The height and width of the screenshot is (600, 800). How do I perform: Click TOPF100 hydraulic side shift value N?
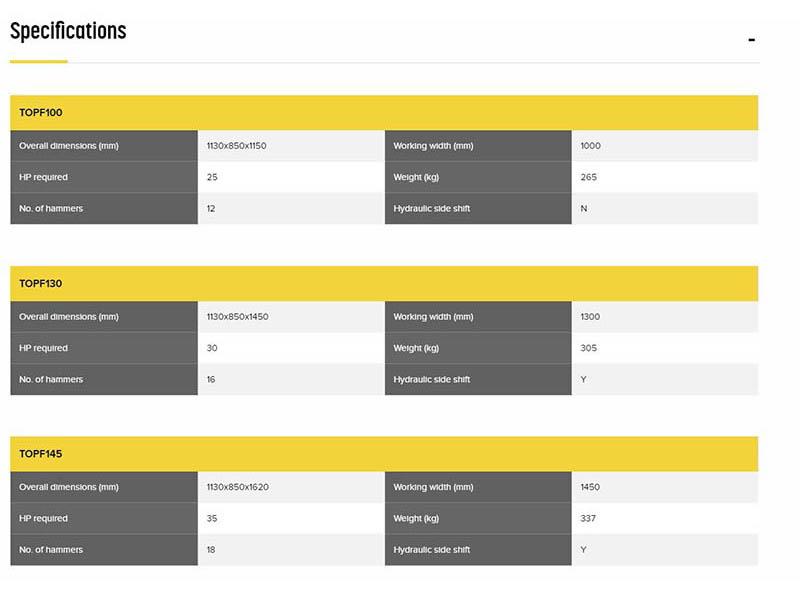(x=584, y=209)
